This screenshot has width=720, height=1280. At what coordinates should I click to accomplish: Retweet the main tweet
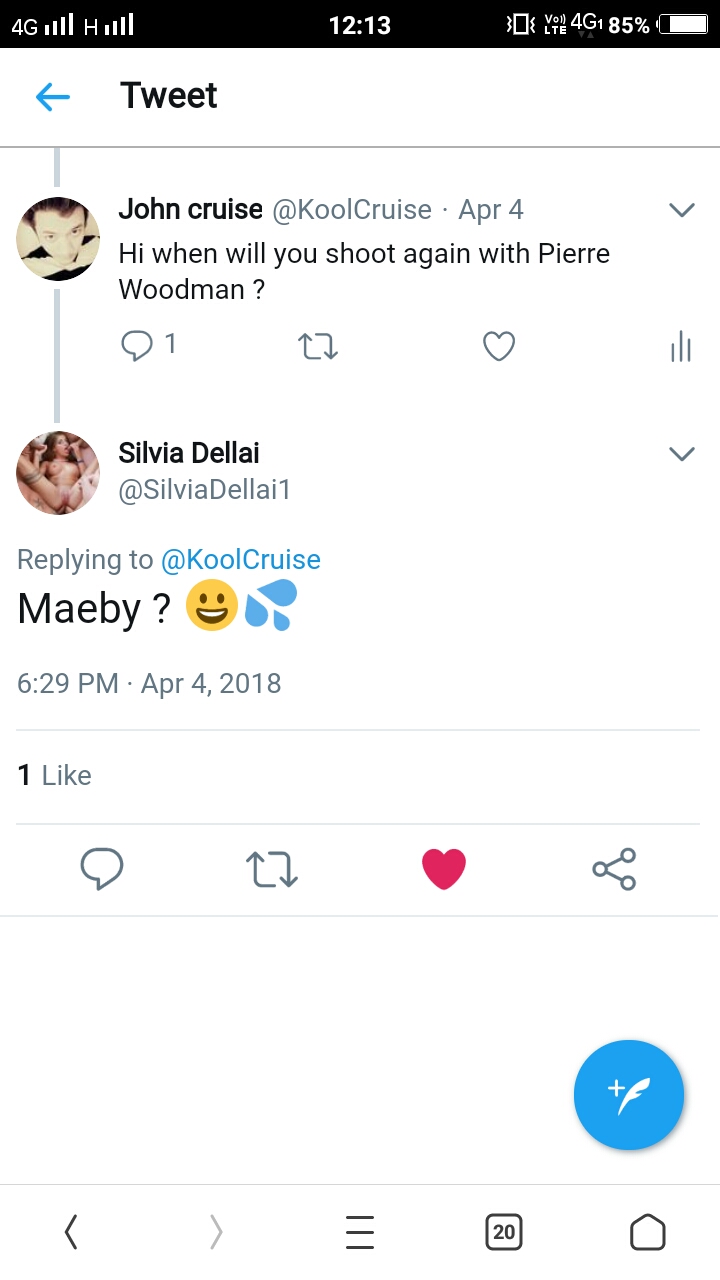pos(272,869)
